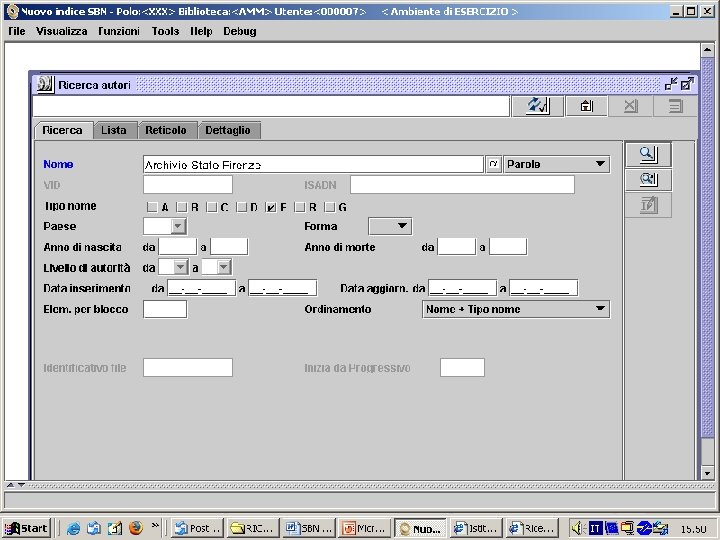Click the speaker volume icon in system tray

click(x=577, y=529)
